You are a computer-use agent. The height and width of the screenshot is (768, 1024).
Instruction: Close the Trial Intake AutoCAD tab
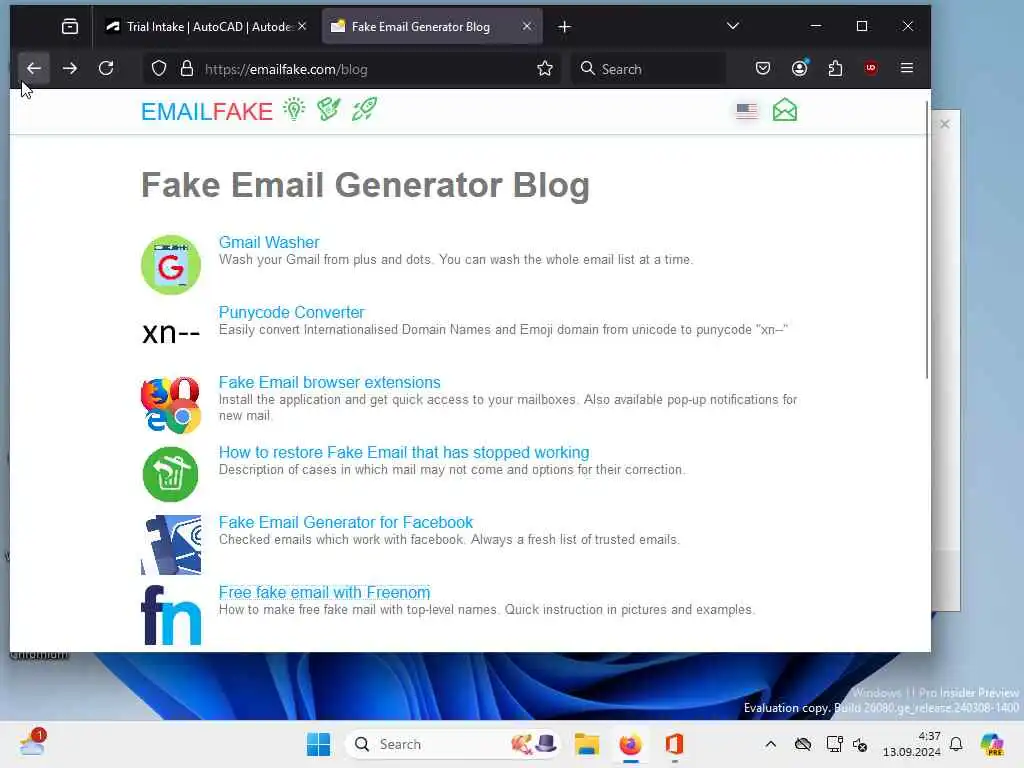[x=302, y=27]
